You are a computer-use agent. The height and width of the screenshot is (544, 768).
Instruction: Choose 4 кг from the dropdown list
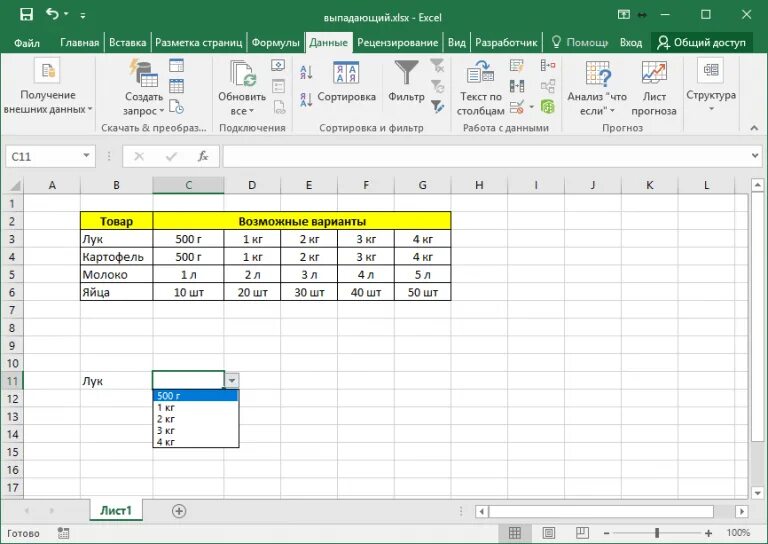coord(195,442)
